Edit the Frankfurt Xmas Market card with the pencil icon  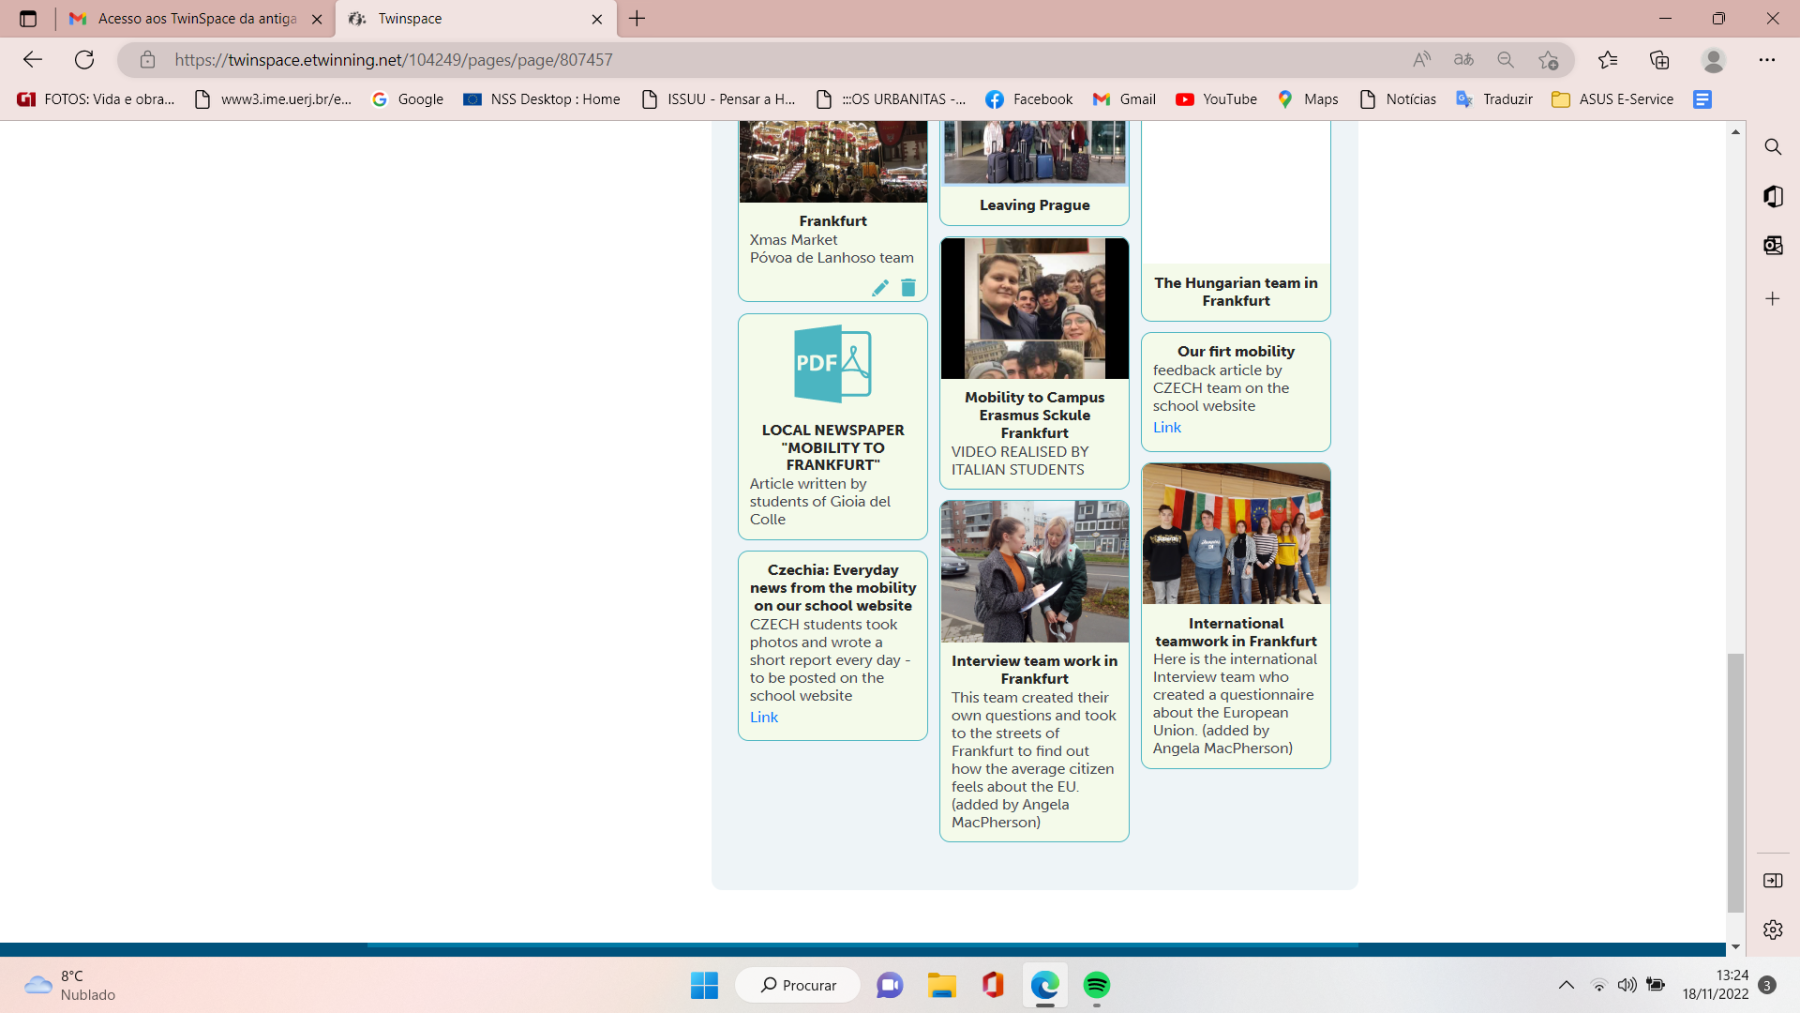[880, 288]
